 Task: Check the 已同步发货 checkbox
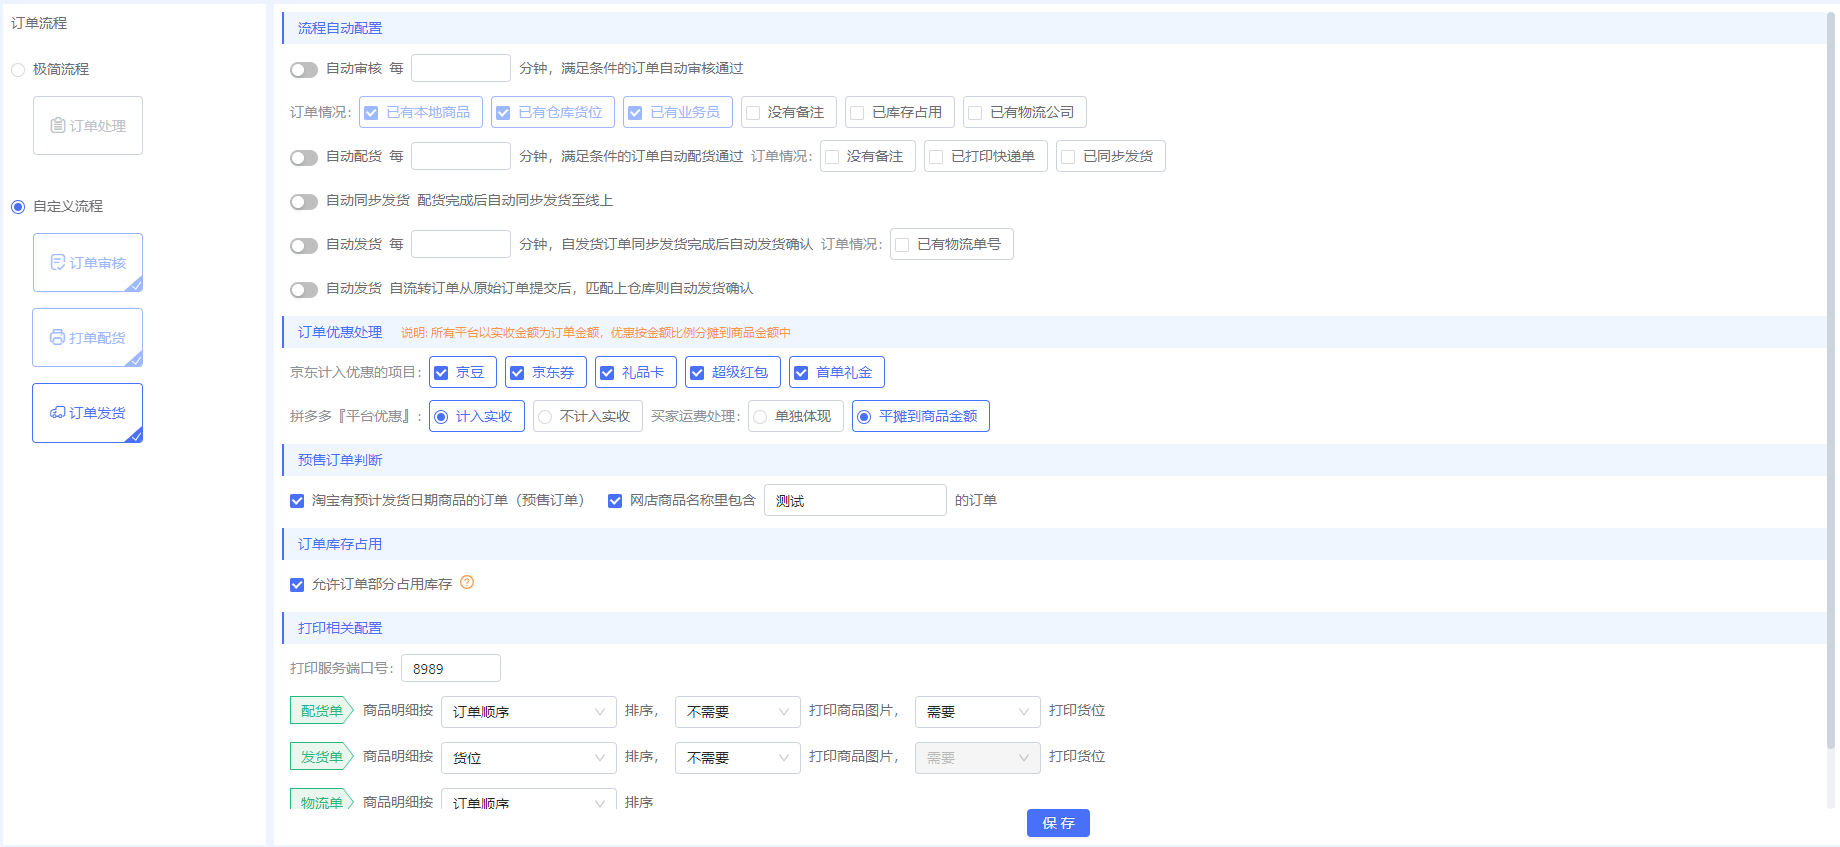click(x=1068, y=157)
